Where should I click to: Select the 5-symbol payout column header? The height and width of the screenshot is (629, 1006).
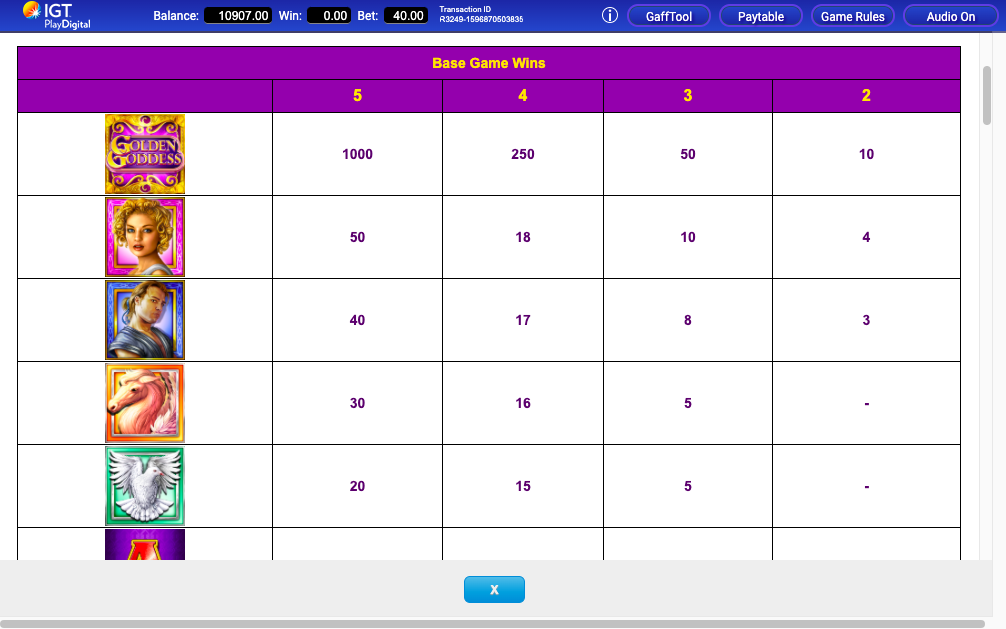[357, 95]
